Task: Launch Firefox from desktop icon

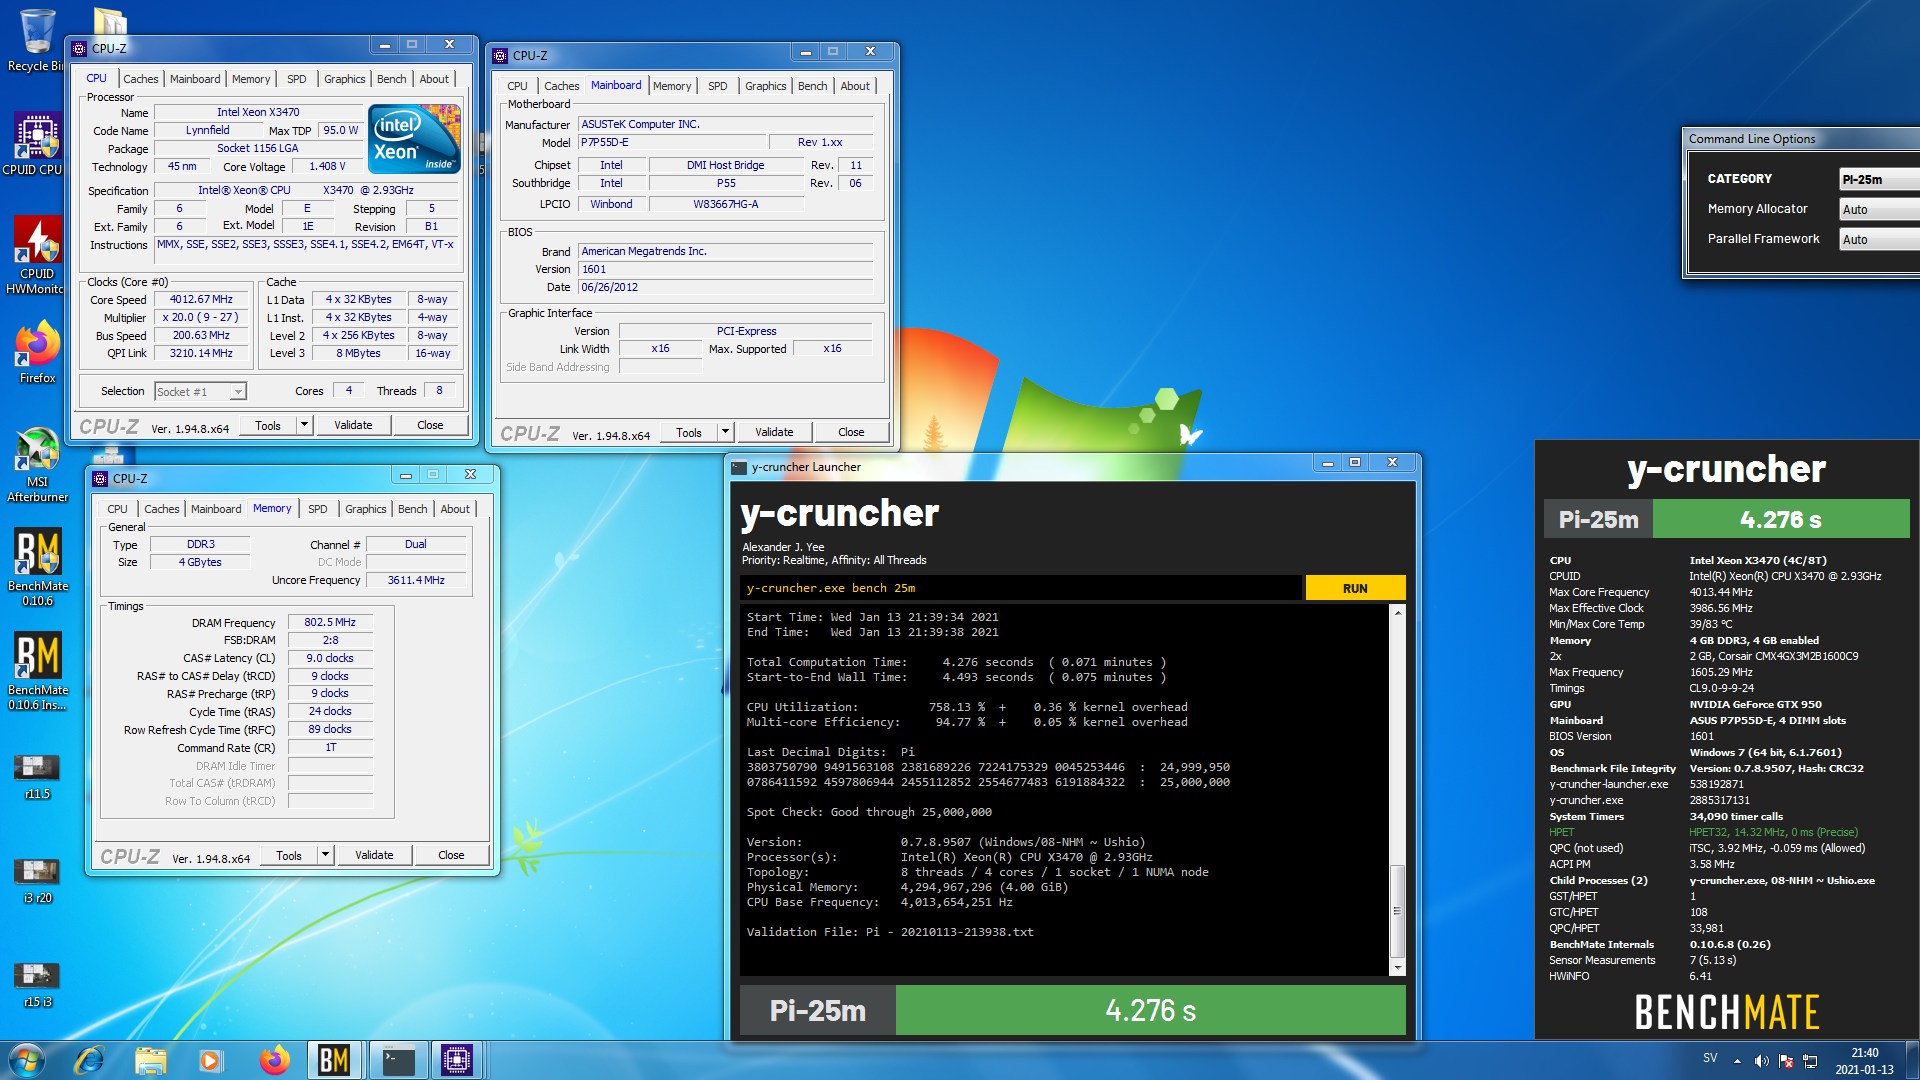Action: 37,352
